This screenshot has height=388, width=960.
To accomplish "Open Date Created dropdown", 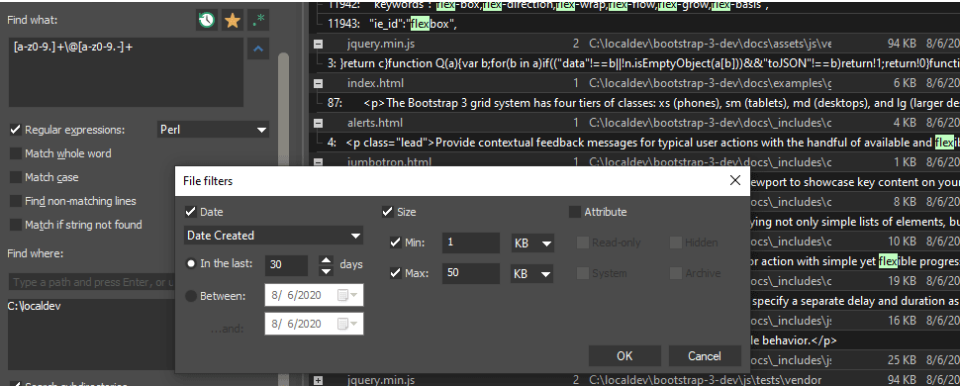I will [274, 236].
